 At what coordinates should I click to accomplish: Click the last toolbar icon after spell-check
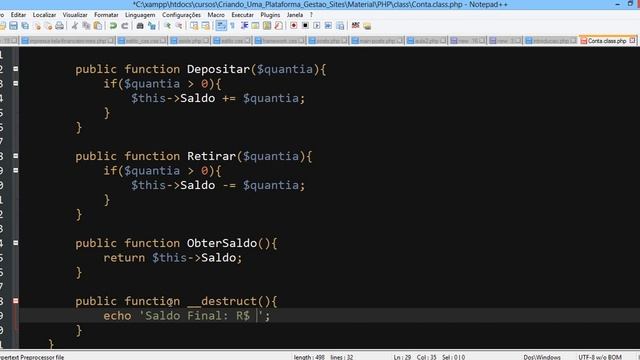point(367,26)
